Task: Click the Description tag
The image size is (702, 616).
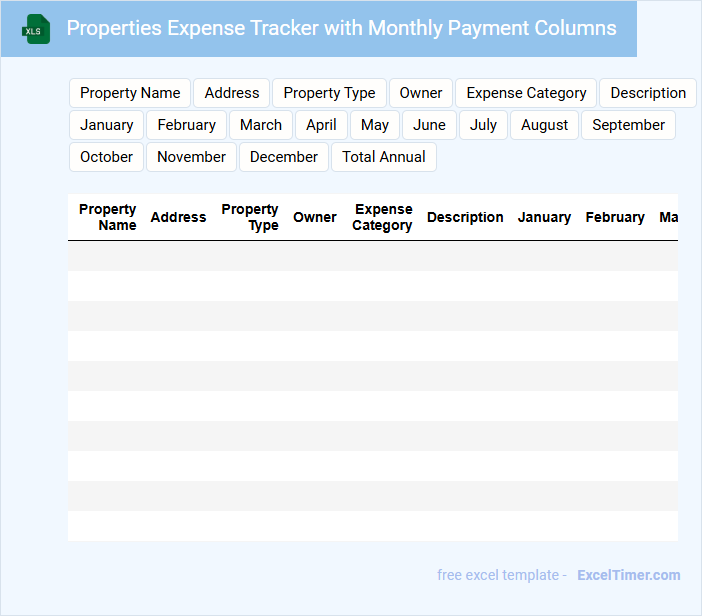Action: [648, 93]
